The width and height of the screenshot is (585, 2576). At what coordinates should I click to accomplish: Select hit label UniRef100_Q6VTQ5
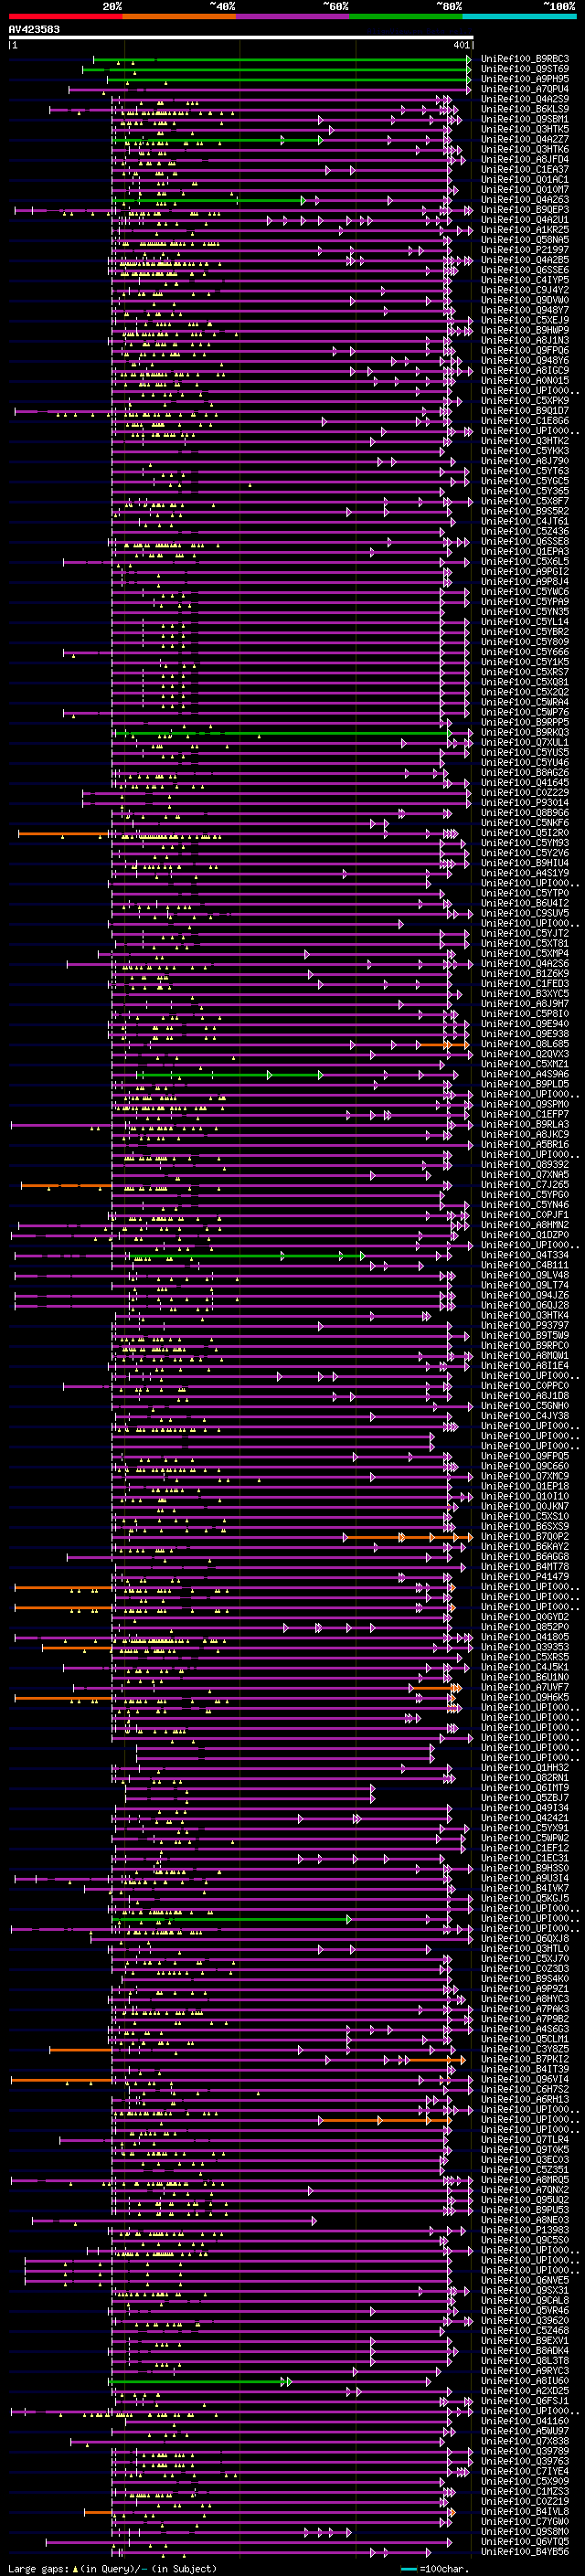[x=525, y=2542]
